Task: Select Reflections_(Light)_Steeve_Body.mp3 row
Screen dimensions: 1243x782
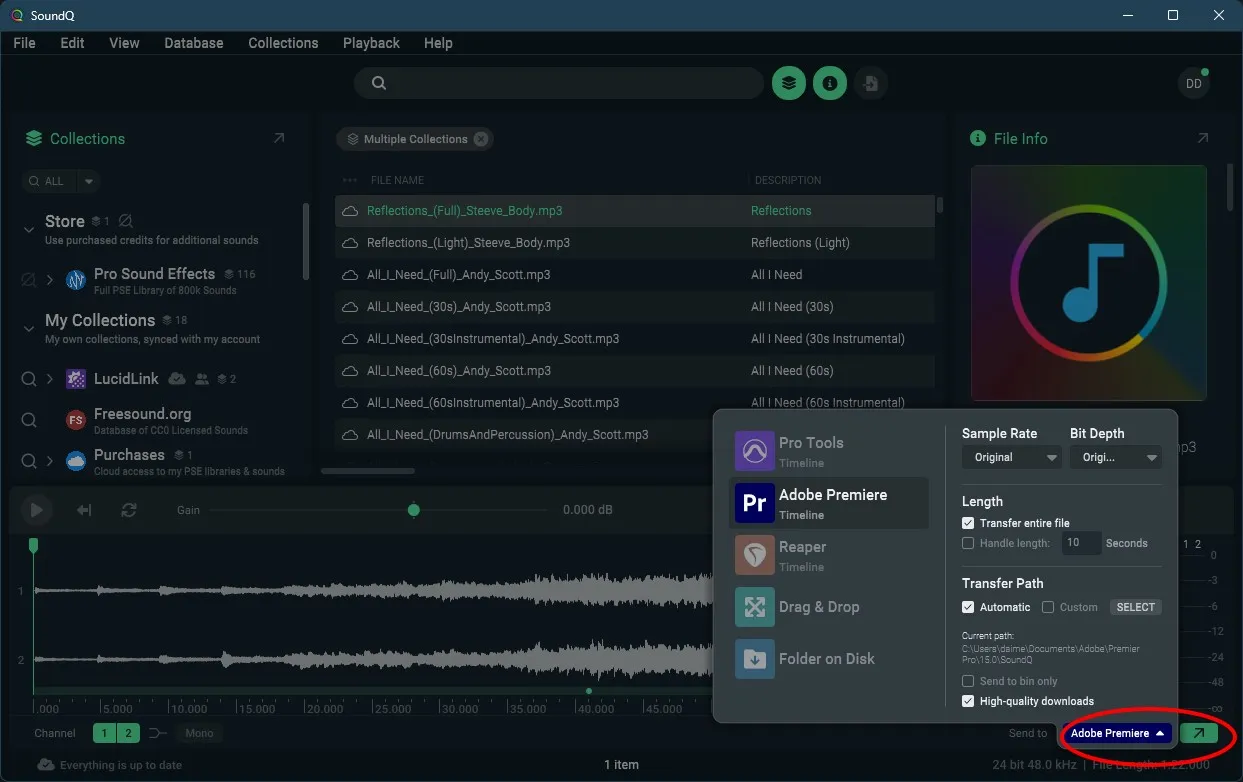Action: coord(635,243)
